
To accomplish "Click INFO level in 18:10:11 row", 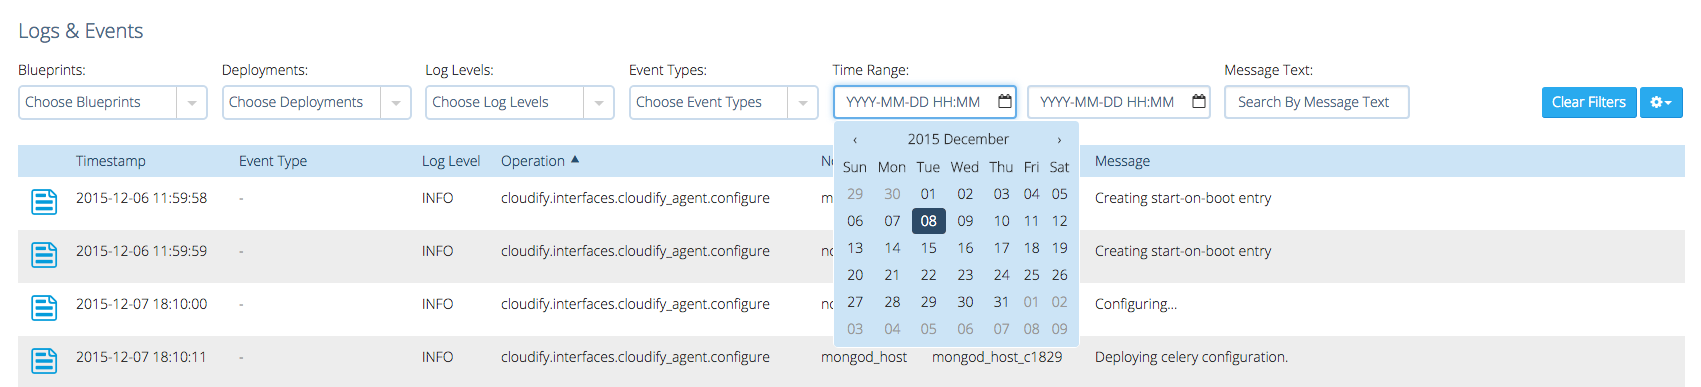I will 437,357.
